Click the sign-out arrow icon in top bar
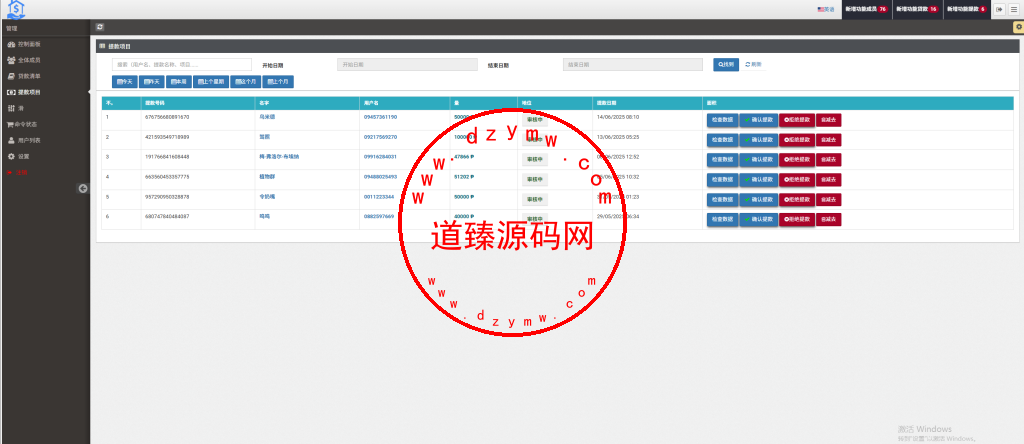 [x=999, y=9]
